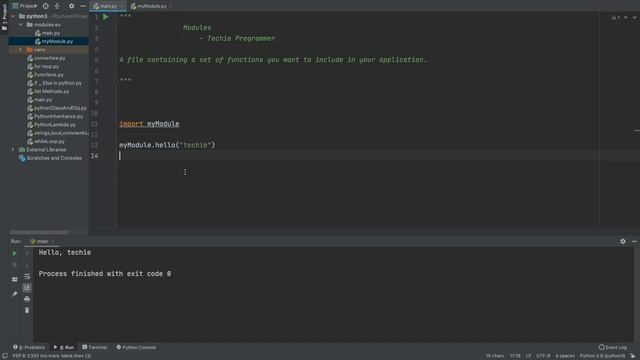The height and width of the screenshot is (360, 640).
Task: Clear all Run console output with trash icon
Action: (x=27, y=311)
